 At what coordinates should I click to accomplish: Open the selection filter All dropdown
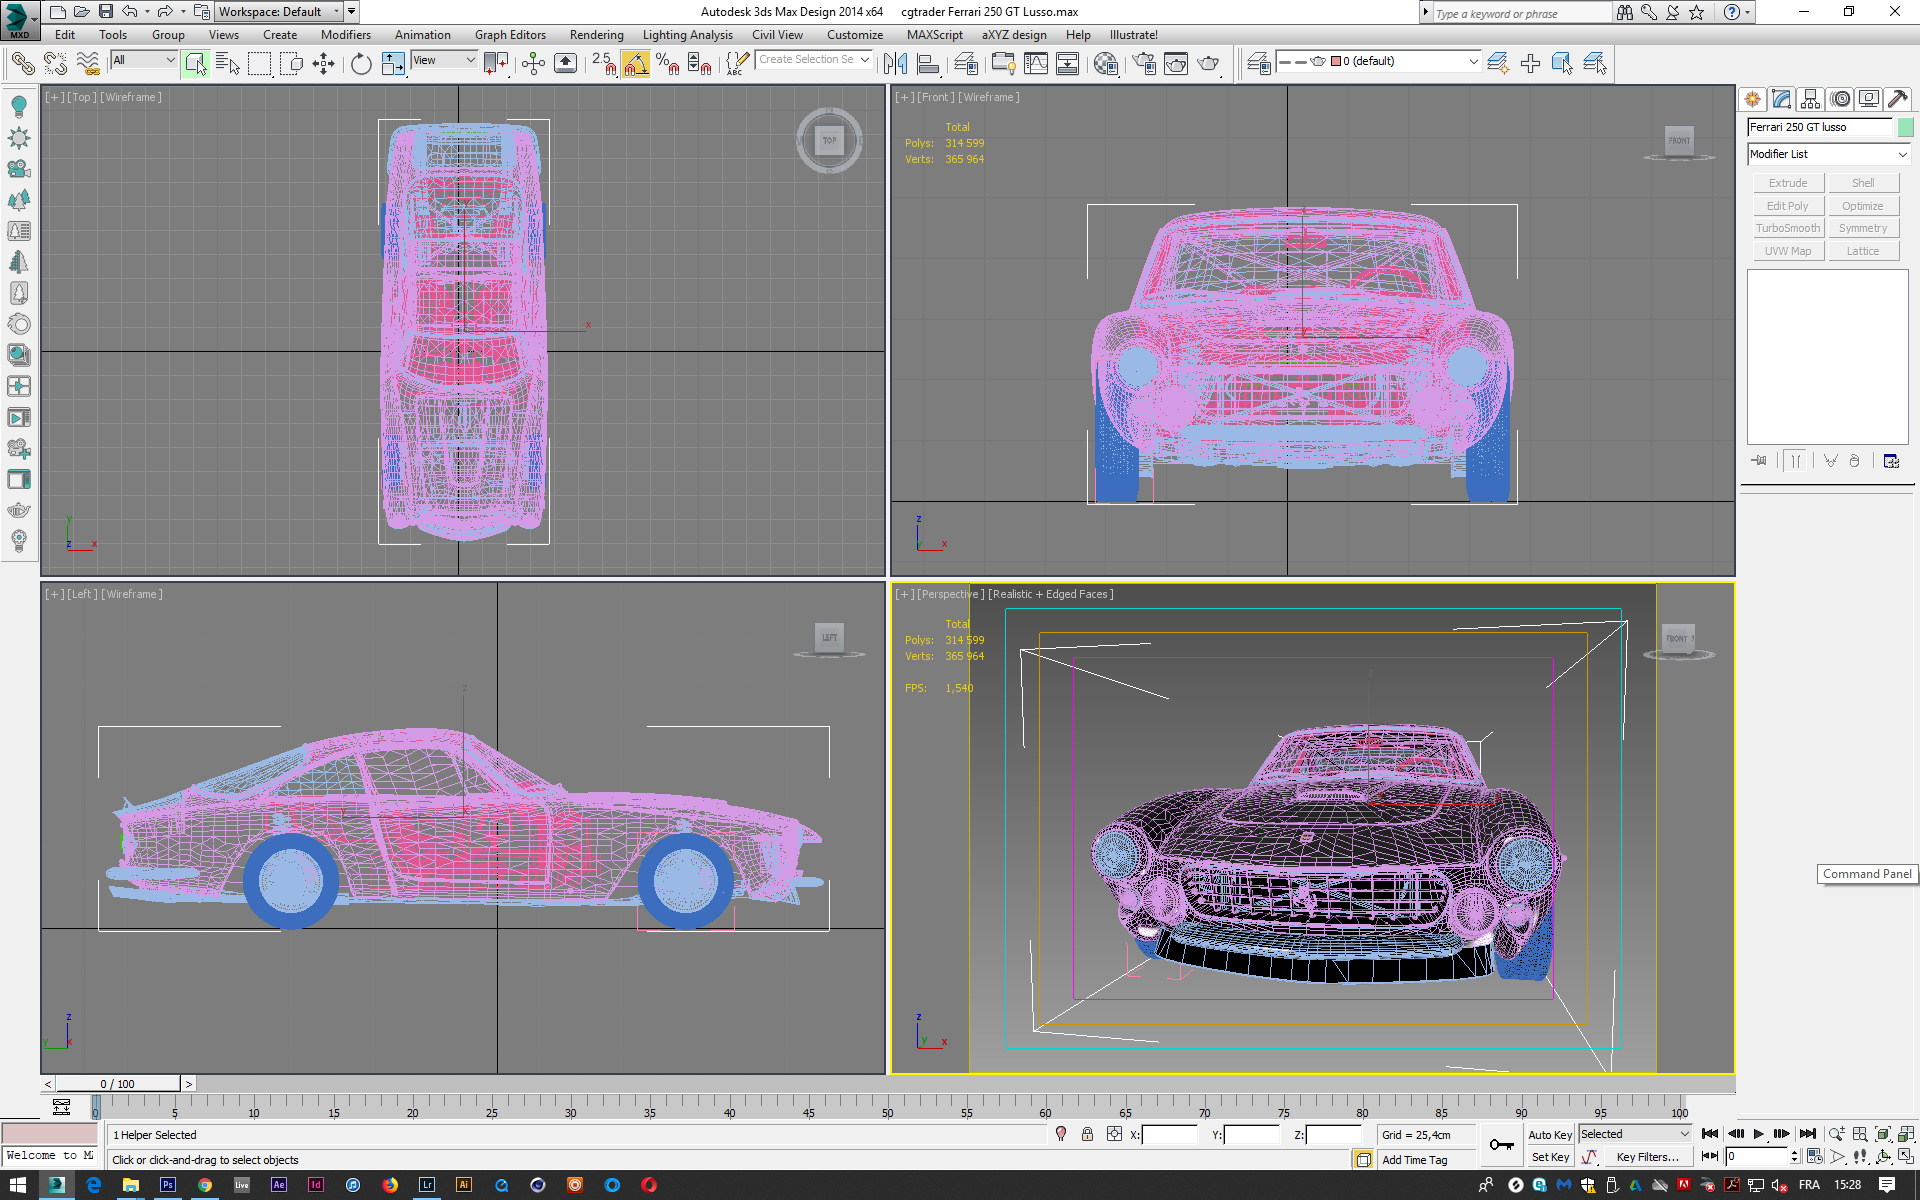144,60
